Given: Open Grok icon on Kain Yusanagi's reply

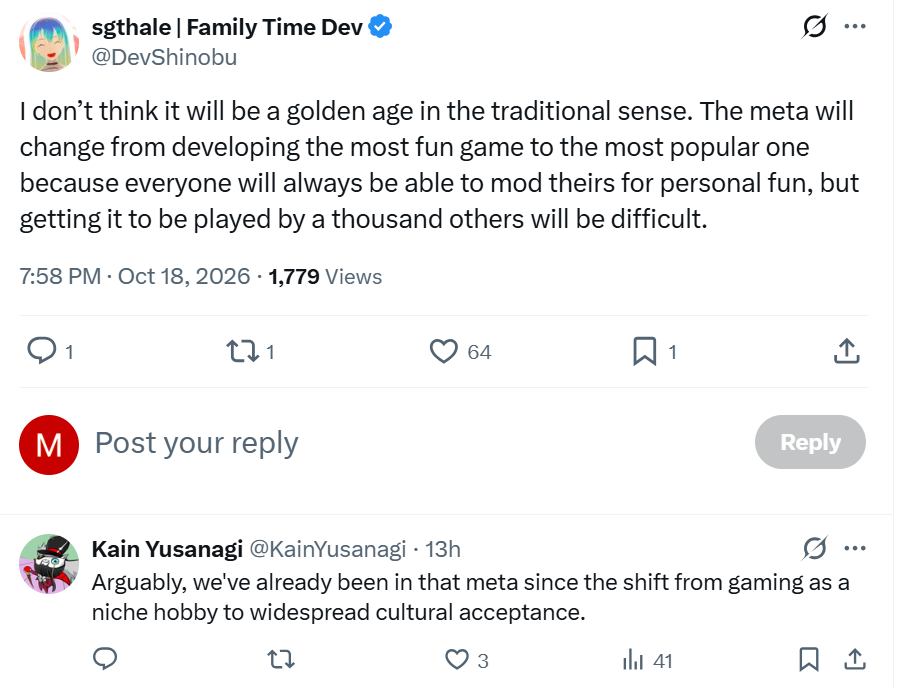Looking at the screenshot, I should pyautogui.click(x=814, y=548).
